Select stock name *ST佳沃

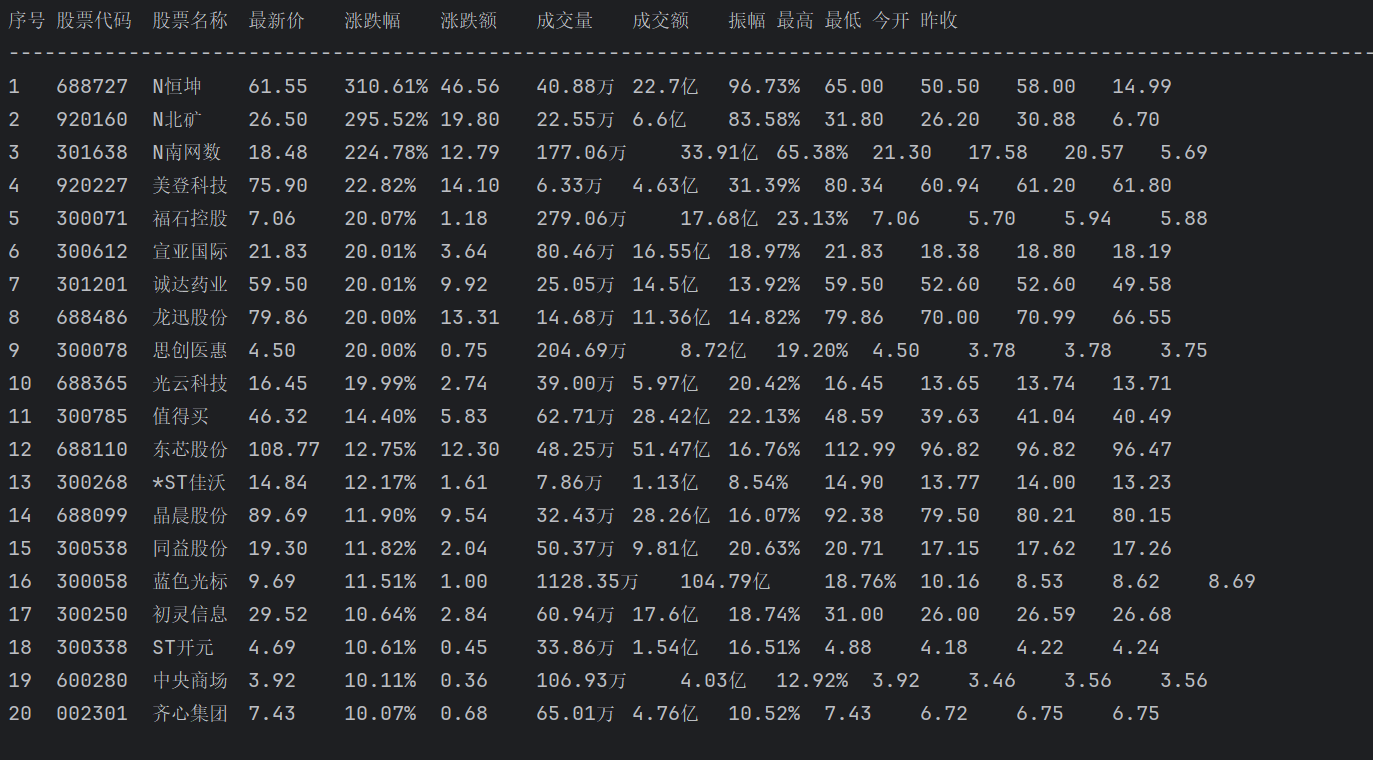pyautogui.click(x=189, y=483)
